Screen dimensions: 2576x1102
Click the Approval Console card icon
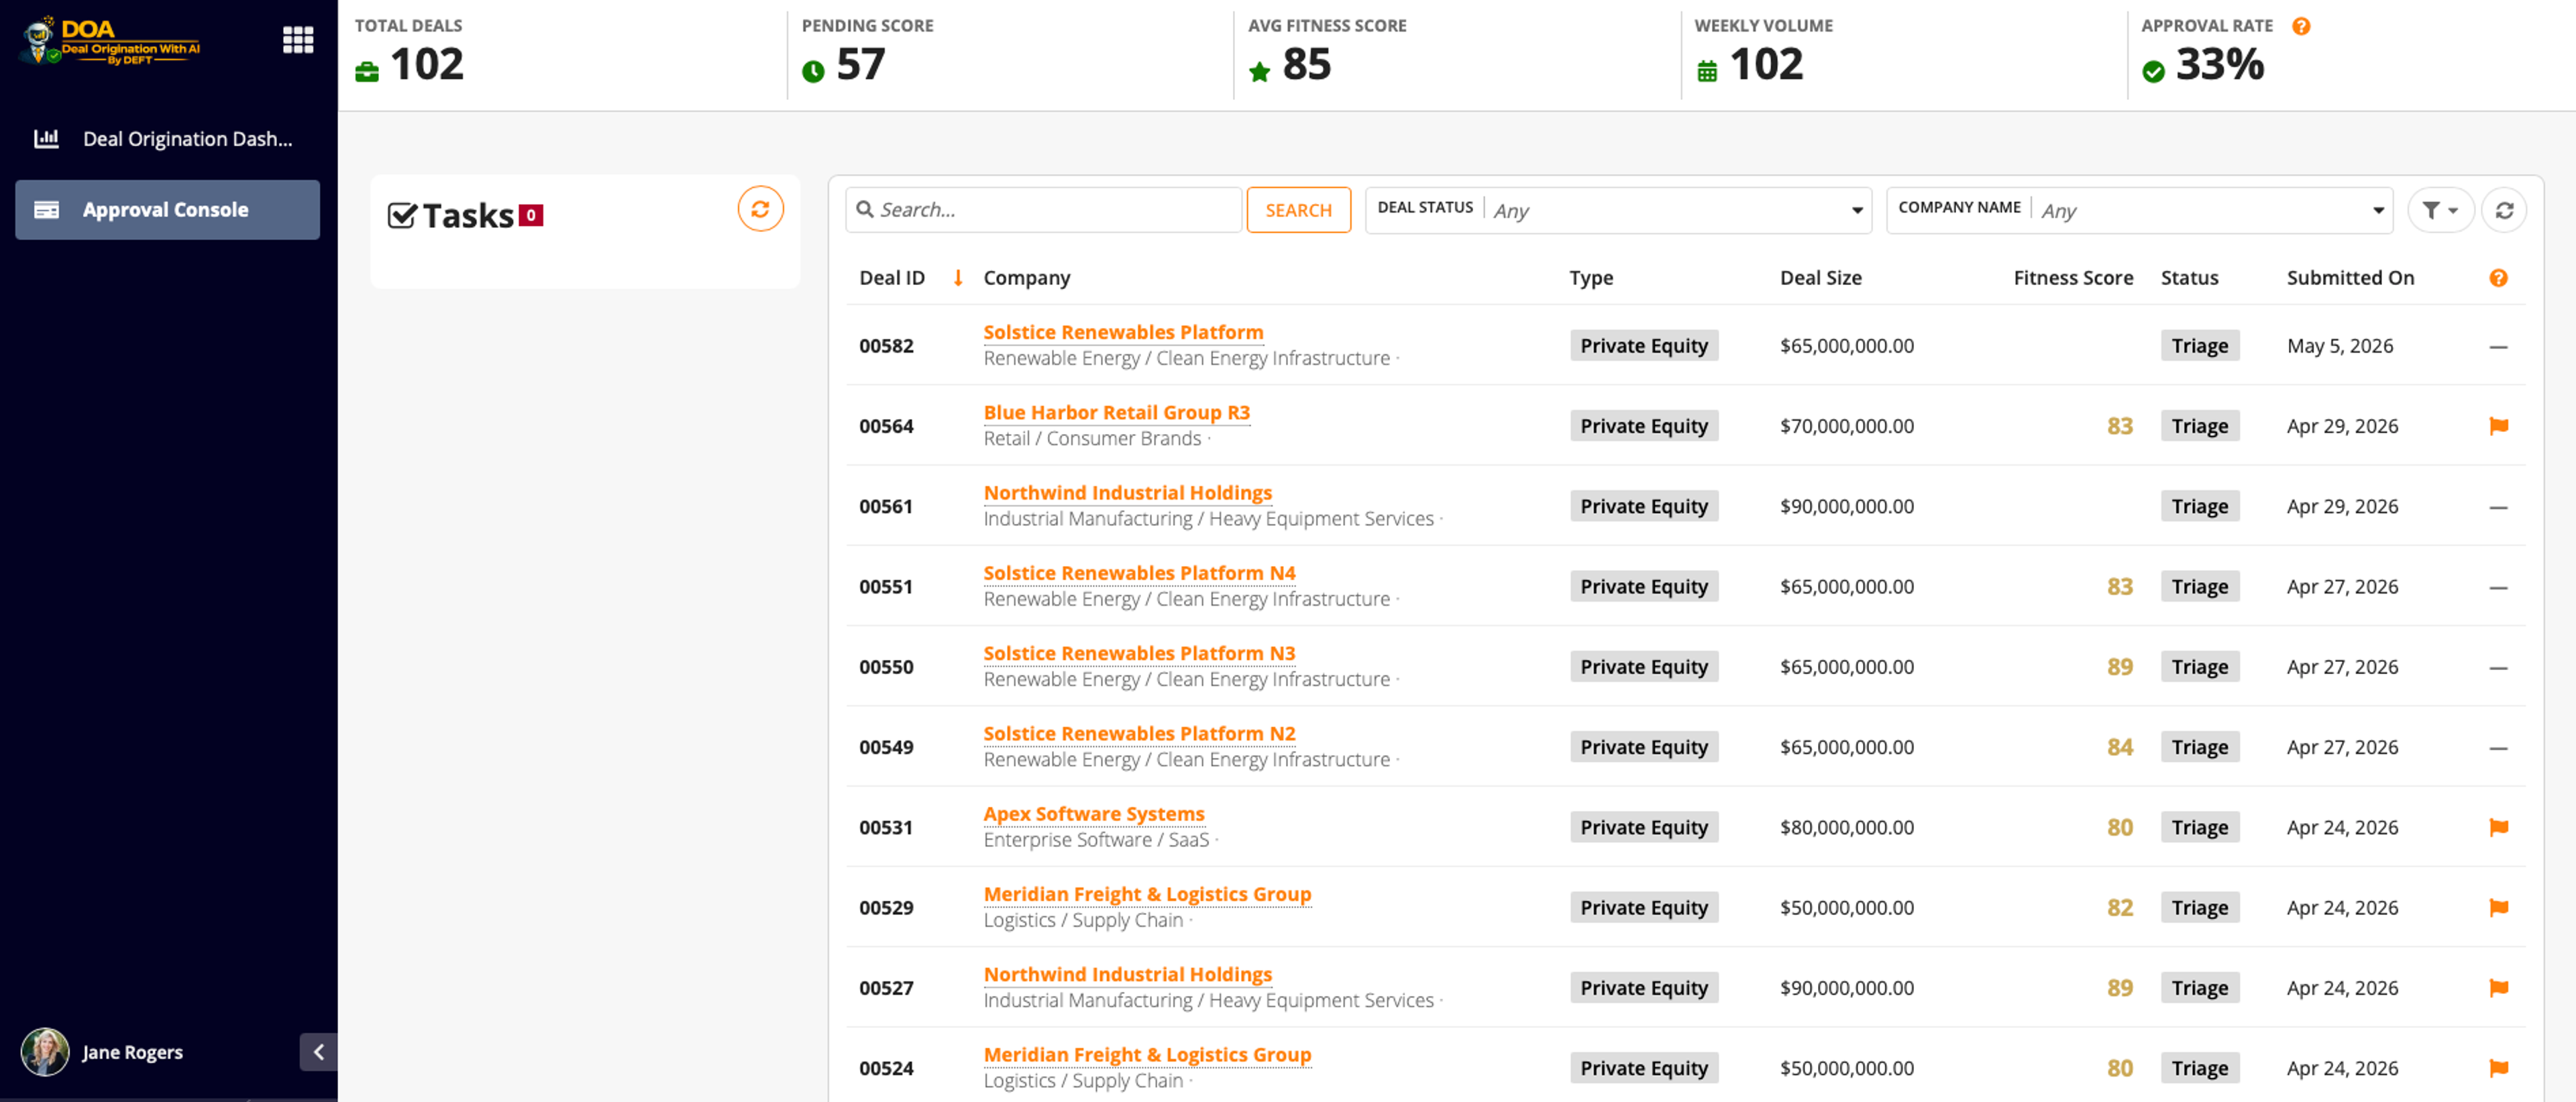46,210
